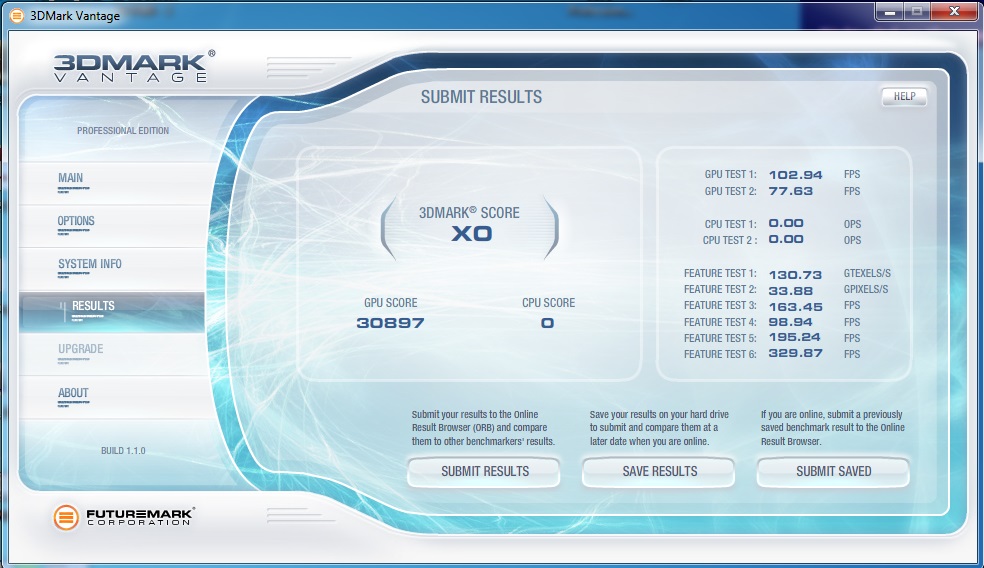Image resolution: width=984 pixels, height=568 pixels.
Task: Click Feature Test 1 value 130.73
Action: click(x=795, y=275)
